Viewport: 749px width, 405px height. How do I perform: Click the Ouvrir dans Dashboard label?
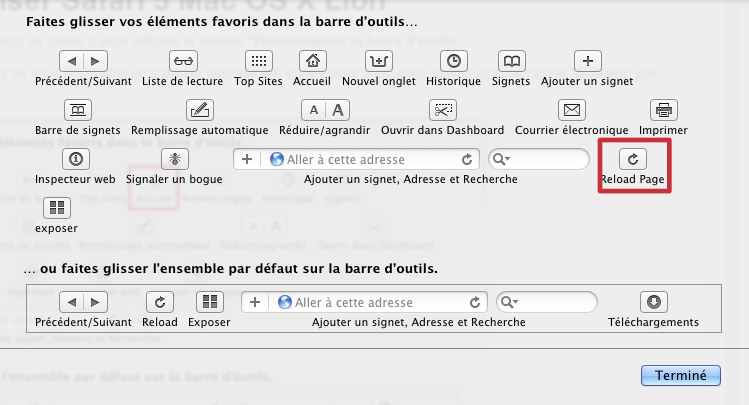point(442,130)
